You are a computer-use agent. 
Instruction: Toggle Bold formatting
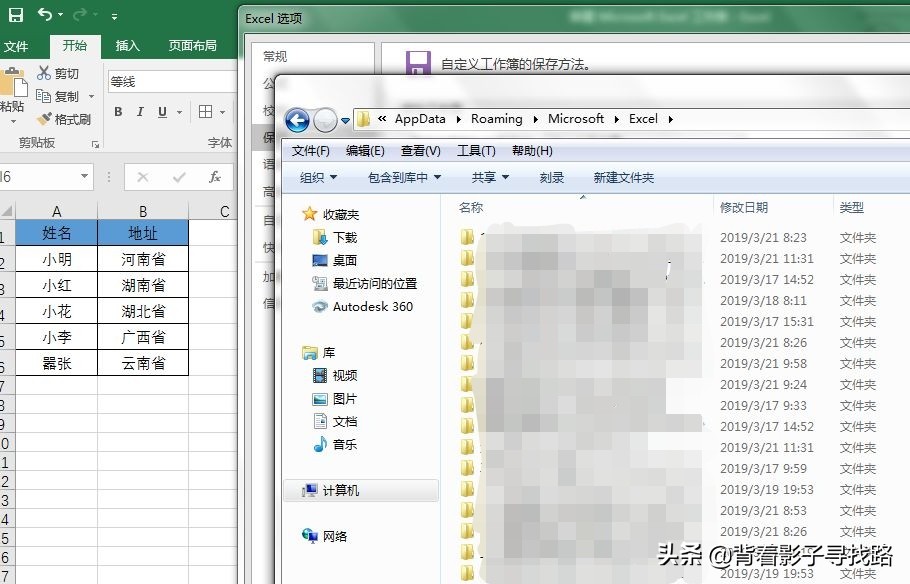(118, 112)
